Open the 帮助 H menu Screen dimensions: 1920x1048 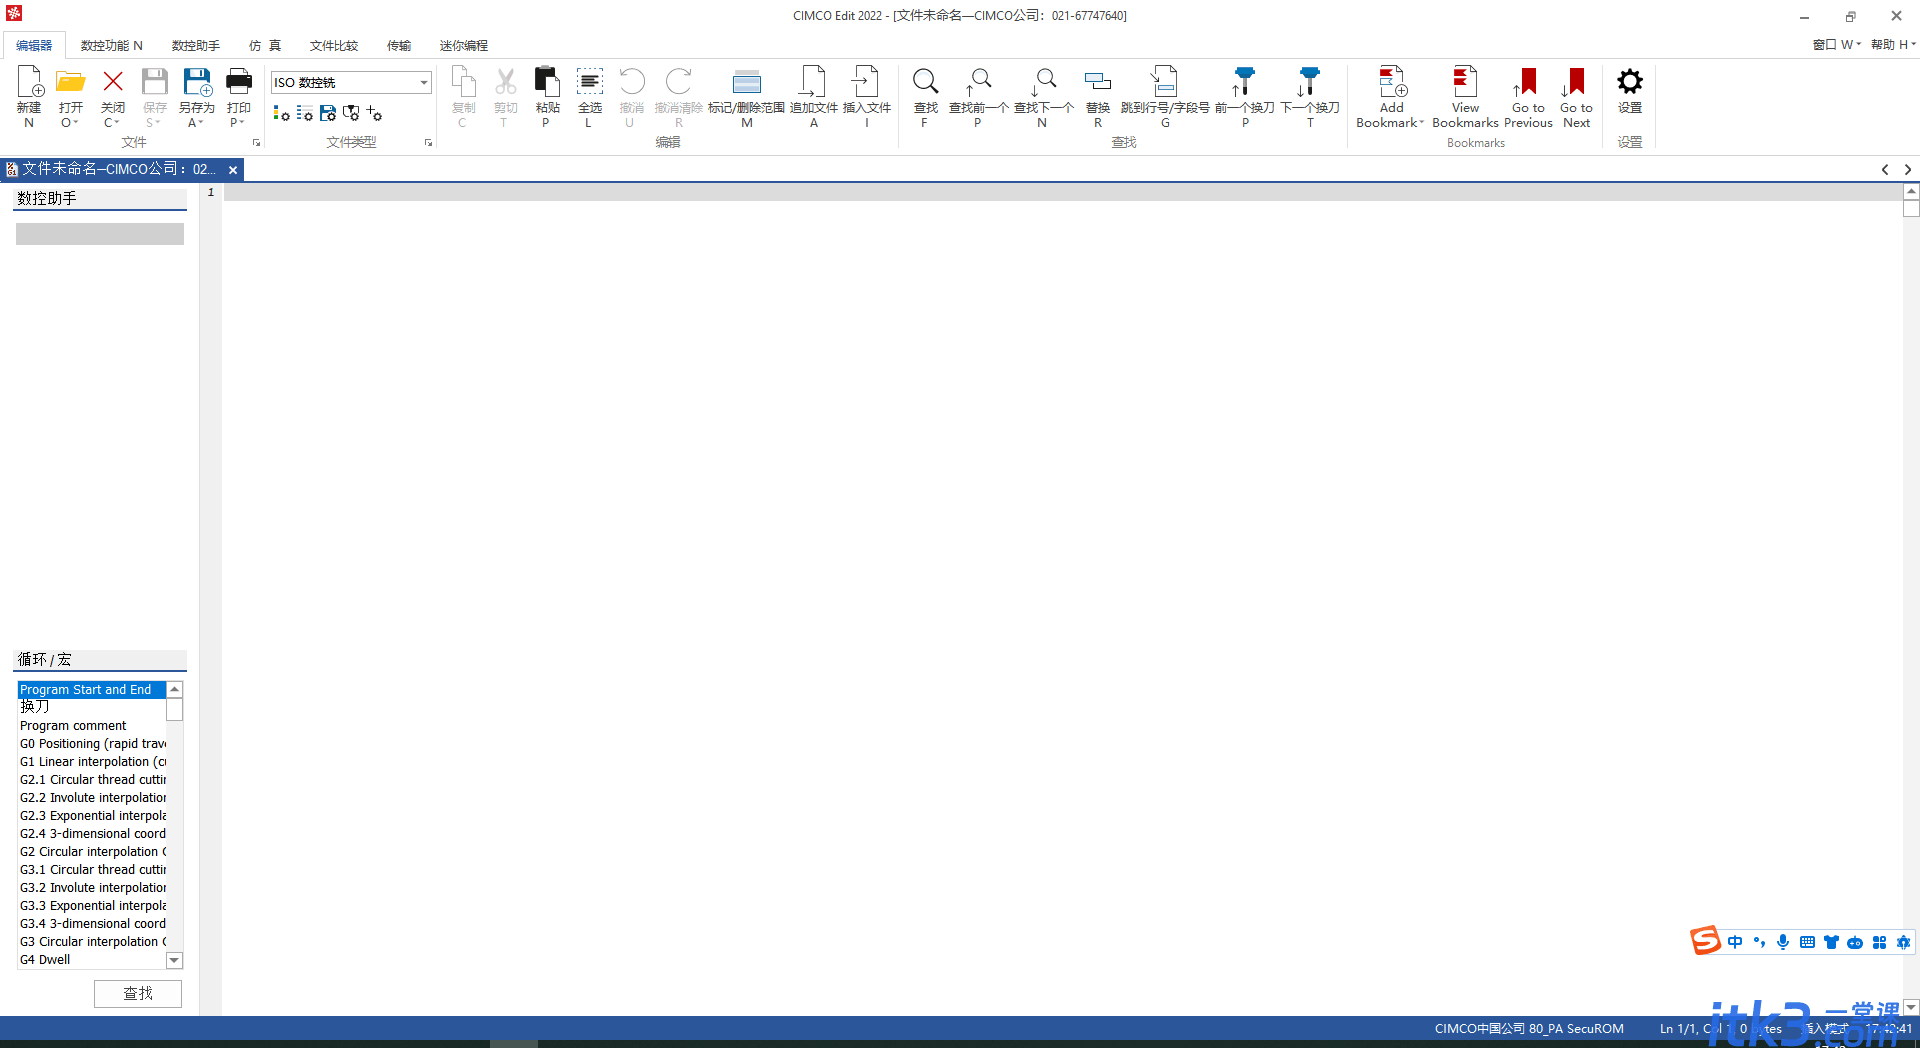point(1893,45)
